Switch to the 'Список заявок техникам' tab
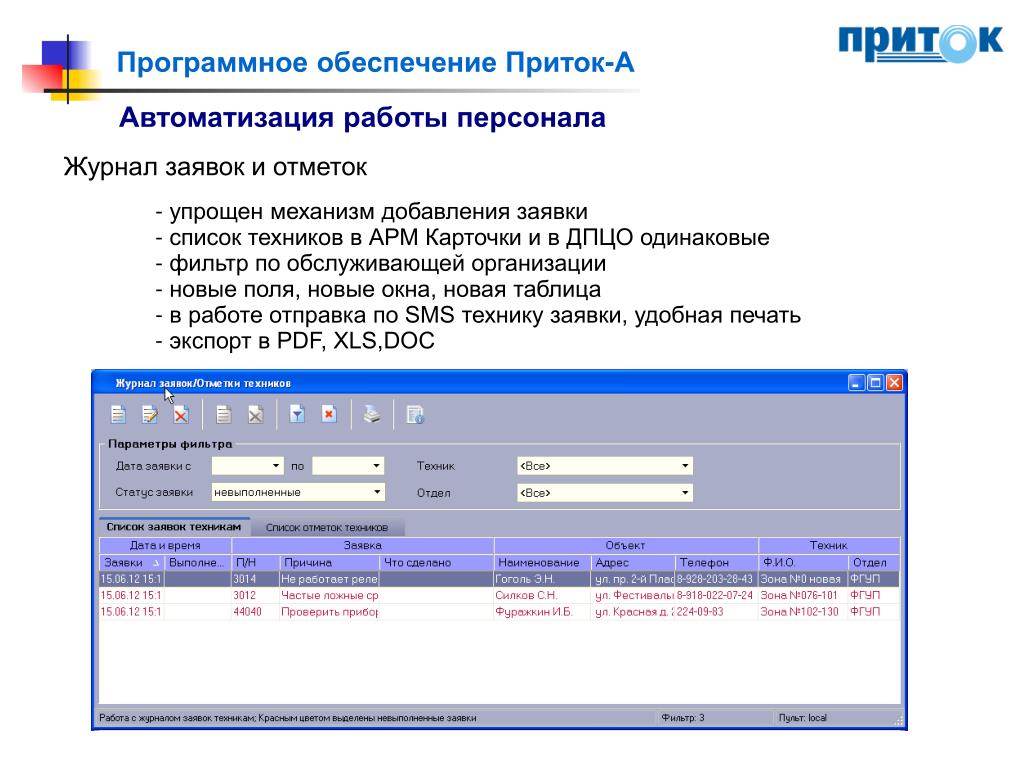Image resolution: width=1023 pixels, height=767 pixels. 174,527
